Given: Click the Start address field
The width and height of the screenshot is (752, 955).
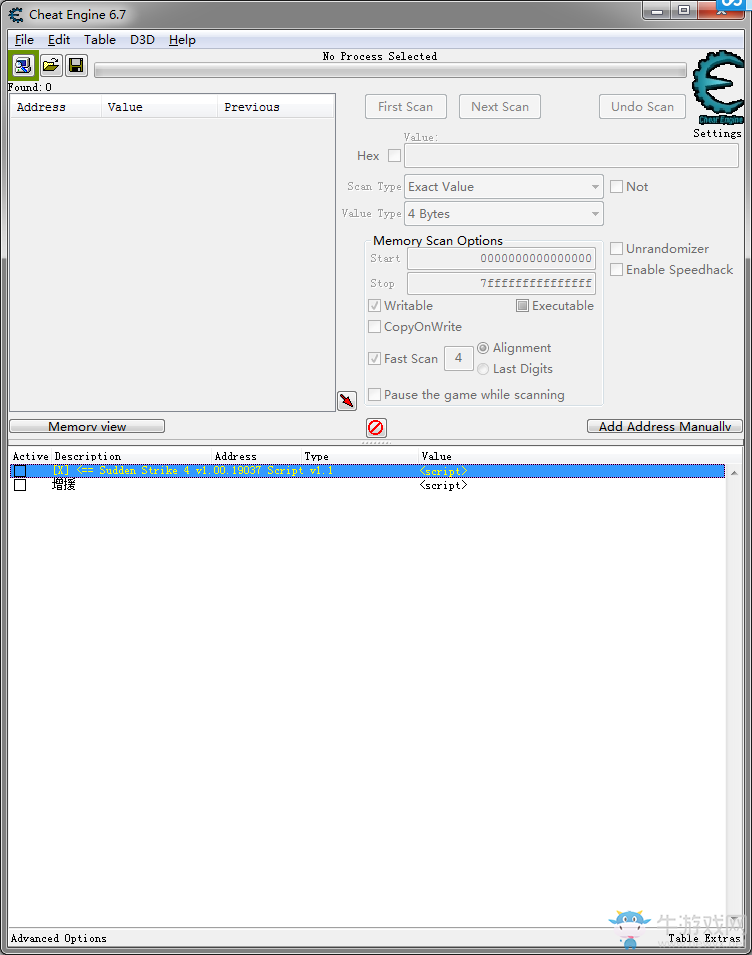Looking at the screenshot, I should [501, 258].
